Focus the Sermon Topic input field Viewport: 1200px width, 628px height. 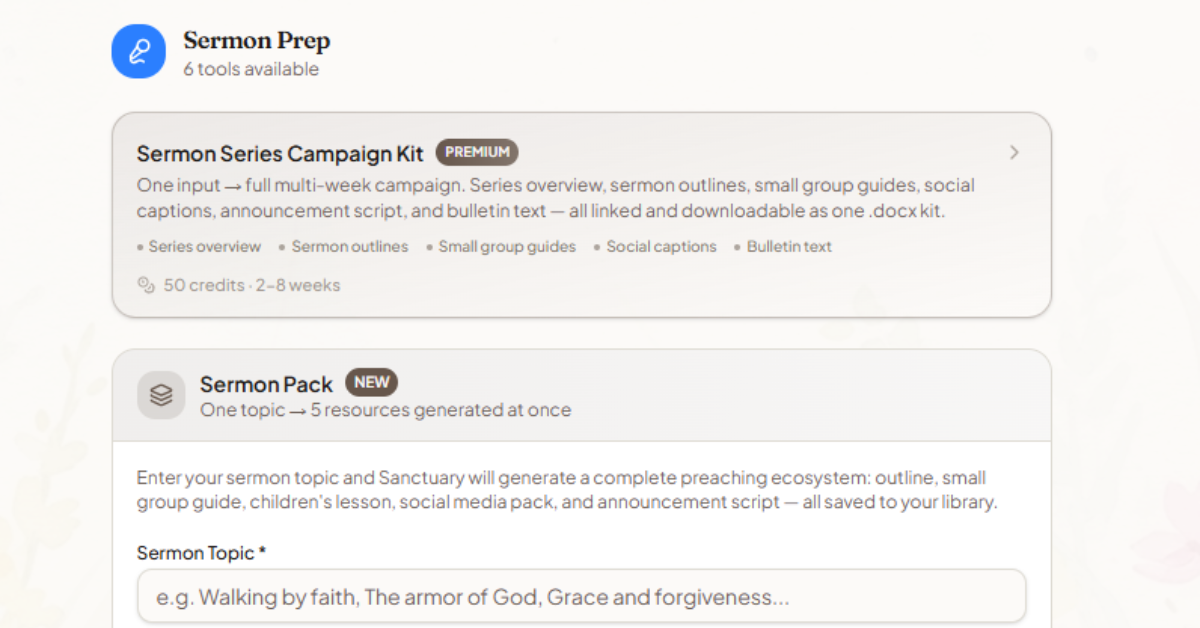pyautogui.click(x=581, y=597)
